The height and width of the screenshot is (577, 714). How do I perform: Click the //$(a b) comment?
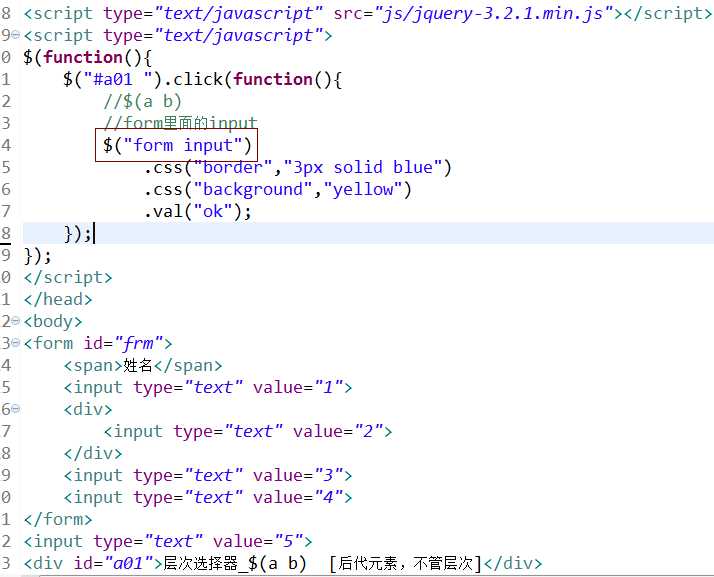point(142,101)
